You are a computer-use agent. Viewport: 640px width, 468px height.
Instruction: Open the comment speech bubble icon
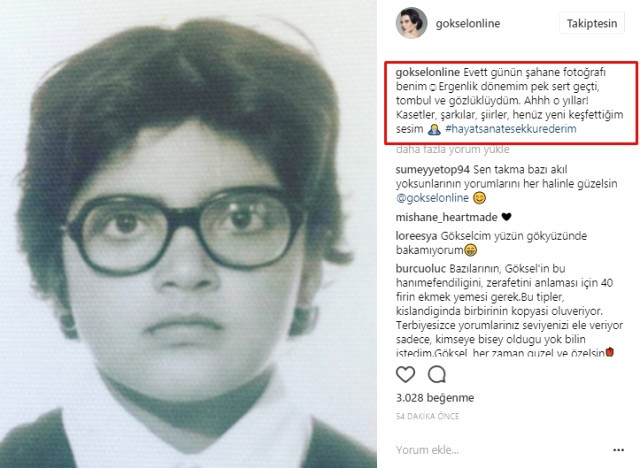coord(436,374)
